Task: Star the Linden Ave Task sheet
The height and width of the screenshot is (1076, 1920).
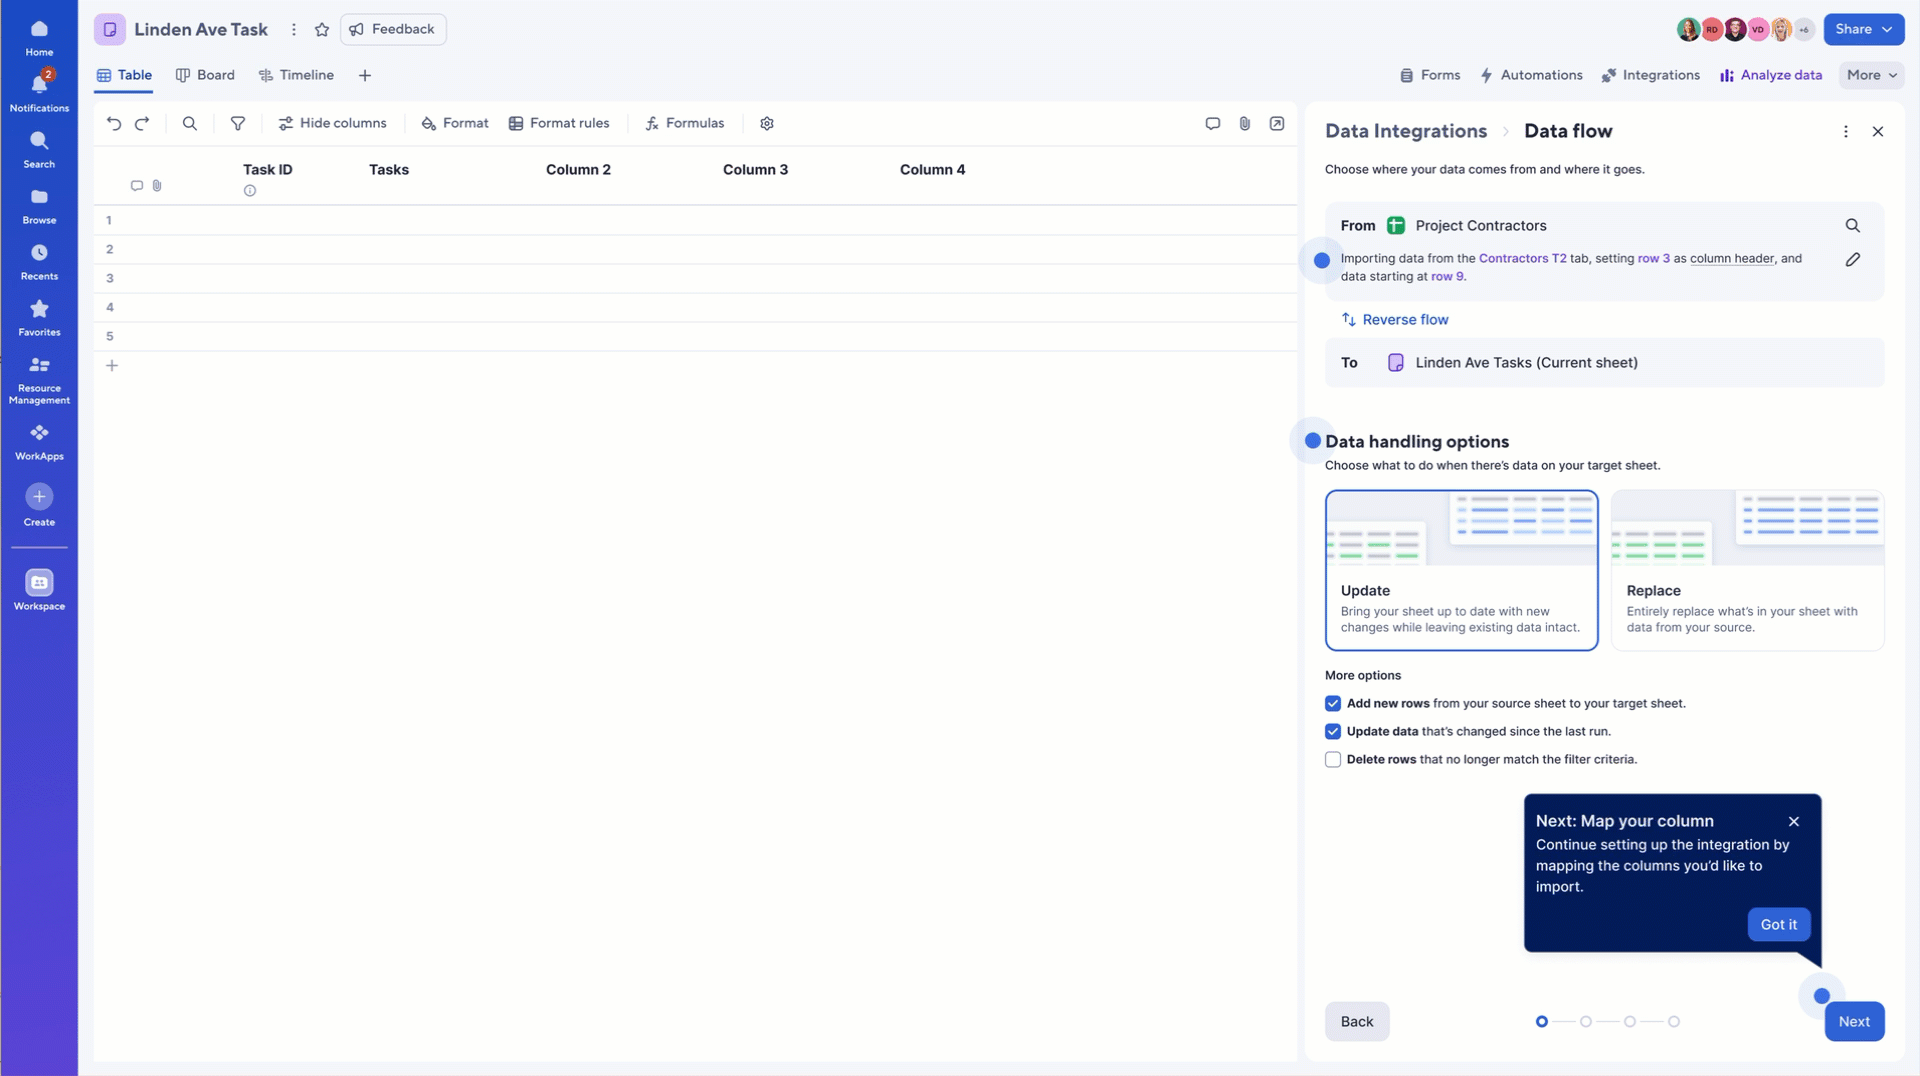Action: [x=322, y=30]
